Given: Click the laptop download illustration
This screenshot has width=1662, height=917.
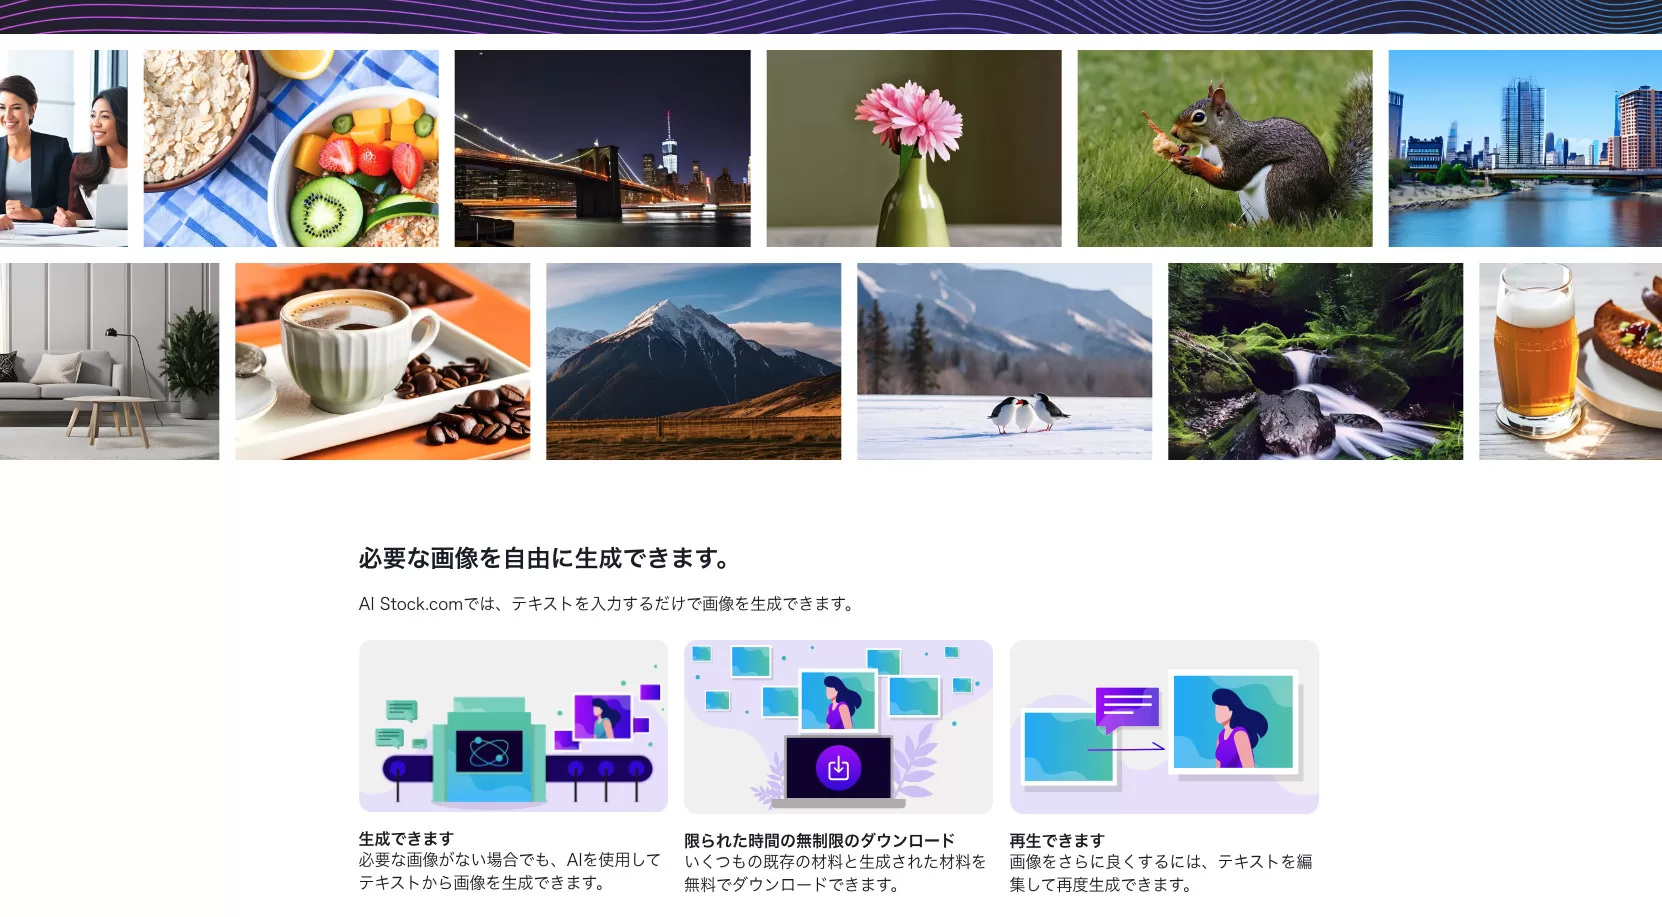Looking at the screenshot, I should (x=838, y=727).
